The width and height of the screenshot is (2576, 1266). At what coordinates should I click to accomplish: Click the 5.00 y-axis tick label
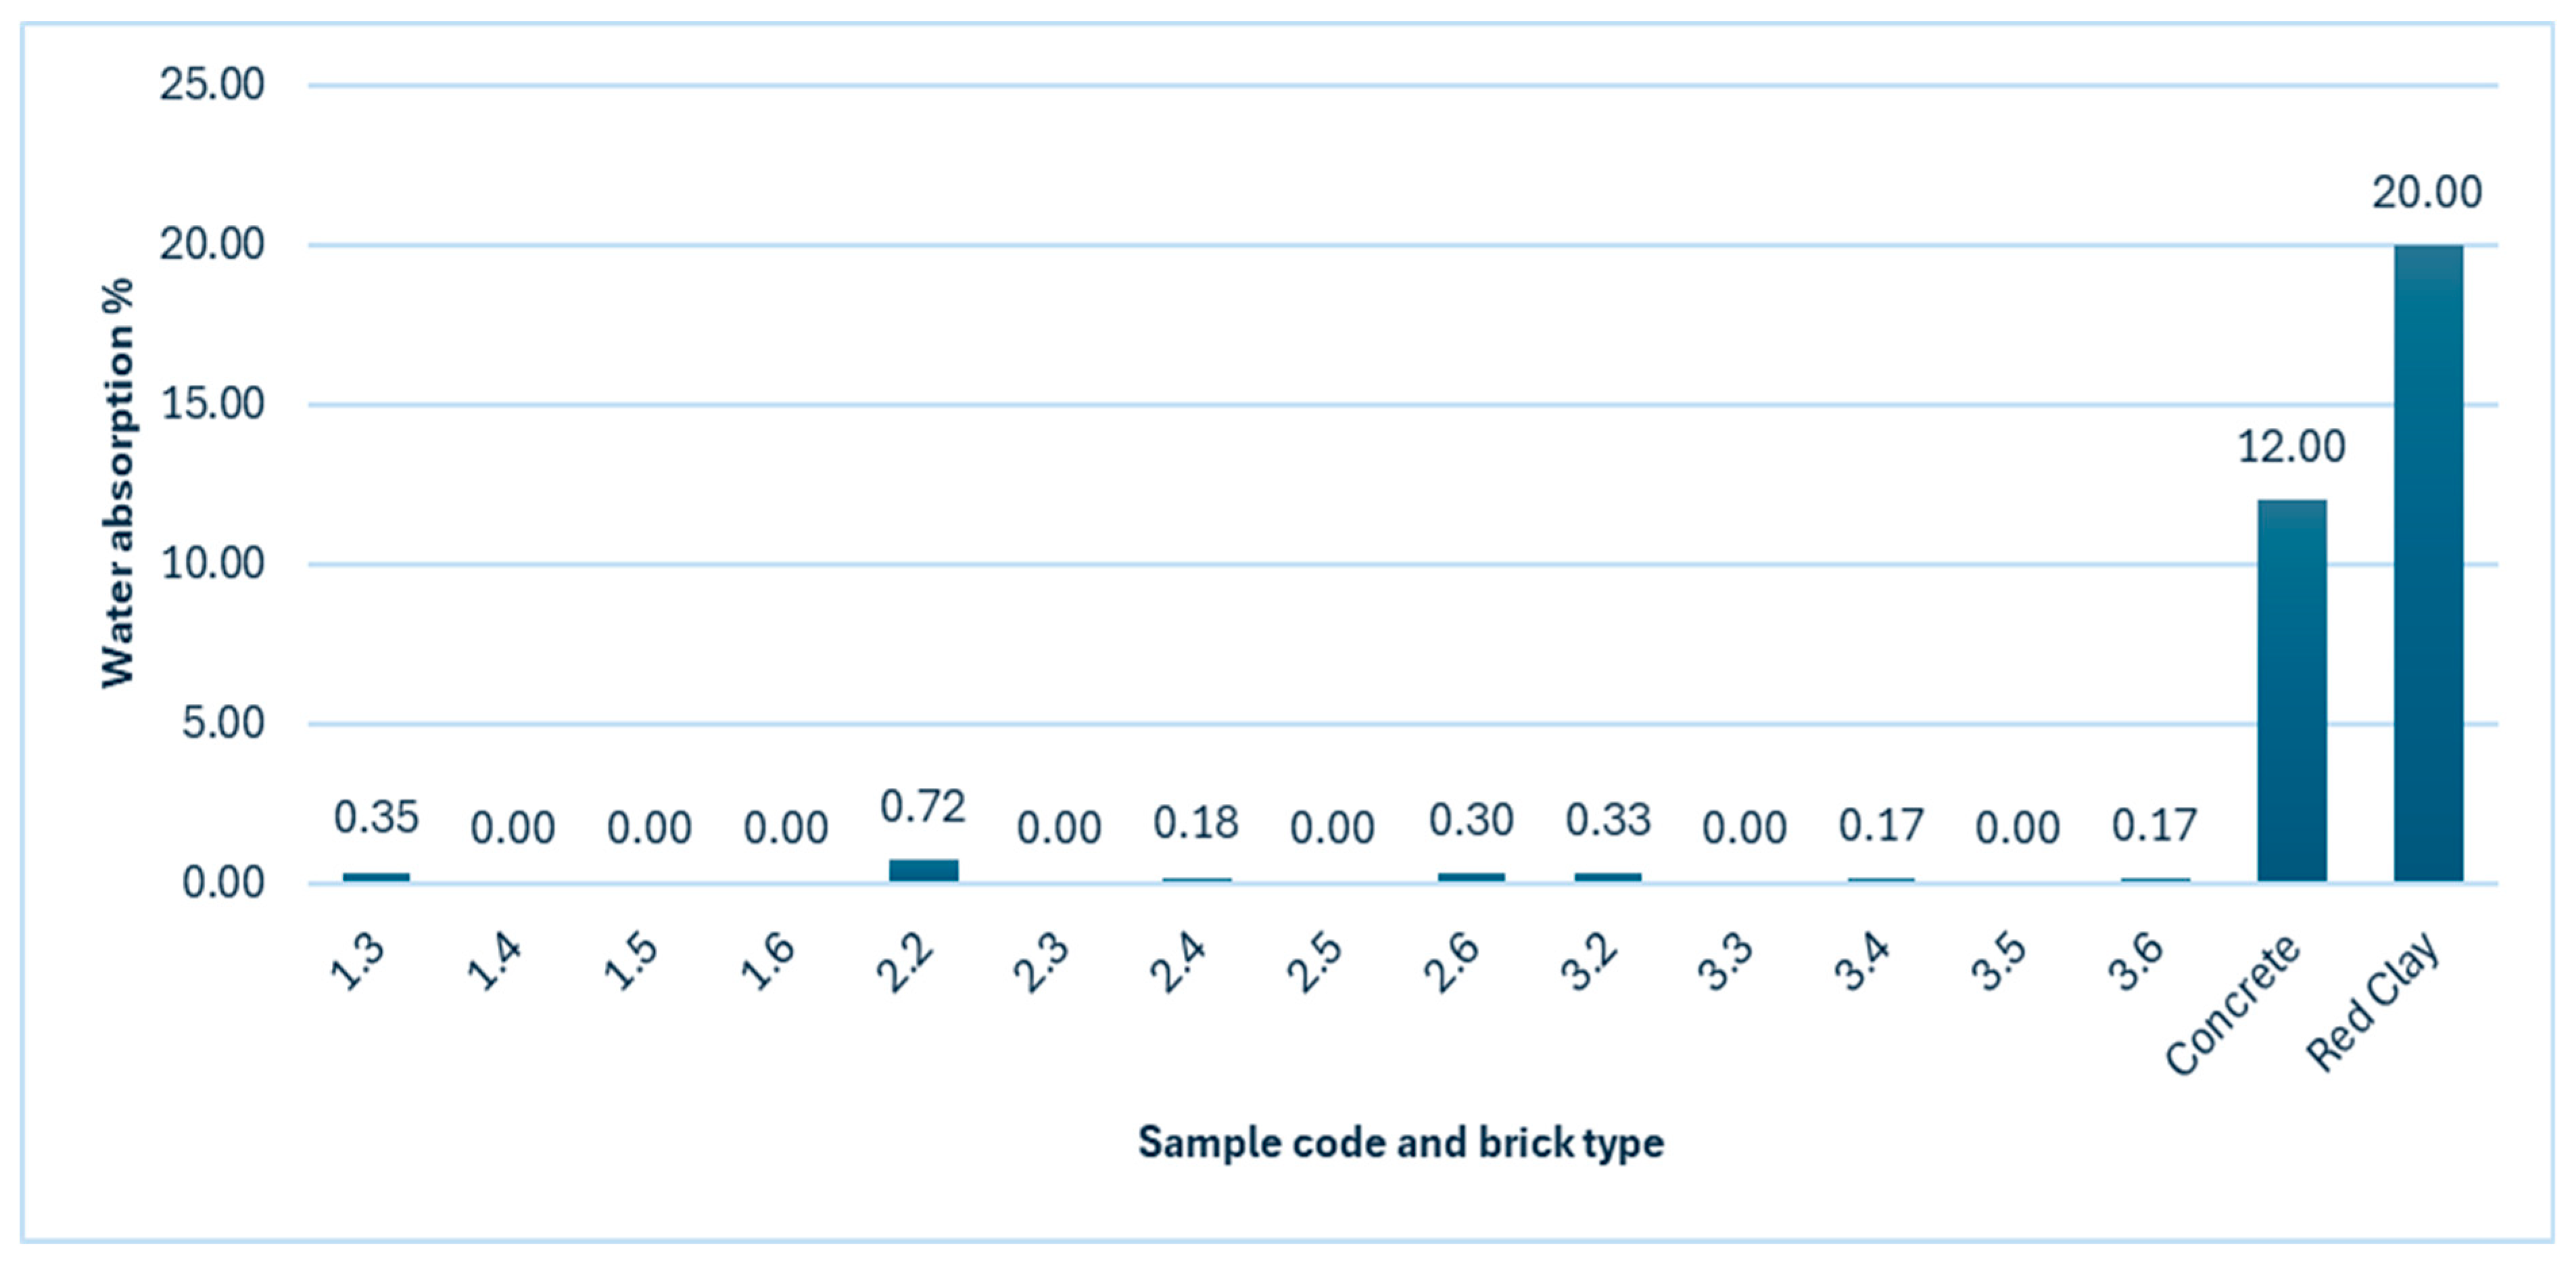222,723
